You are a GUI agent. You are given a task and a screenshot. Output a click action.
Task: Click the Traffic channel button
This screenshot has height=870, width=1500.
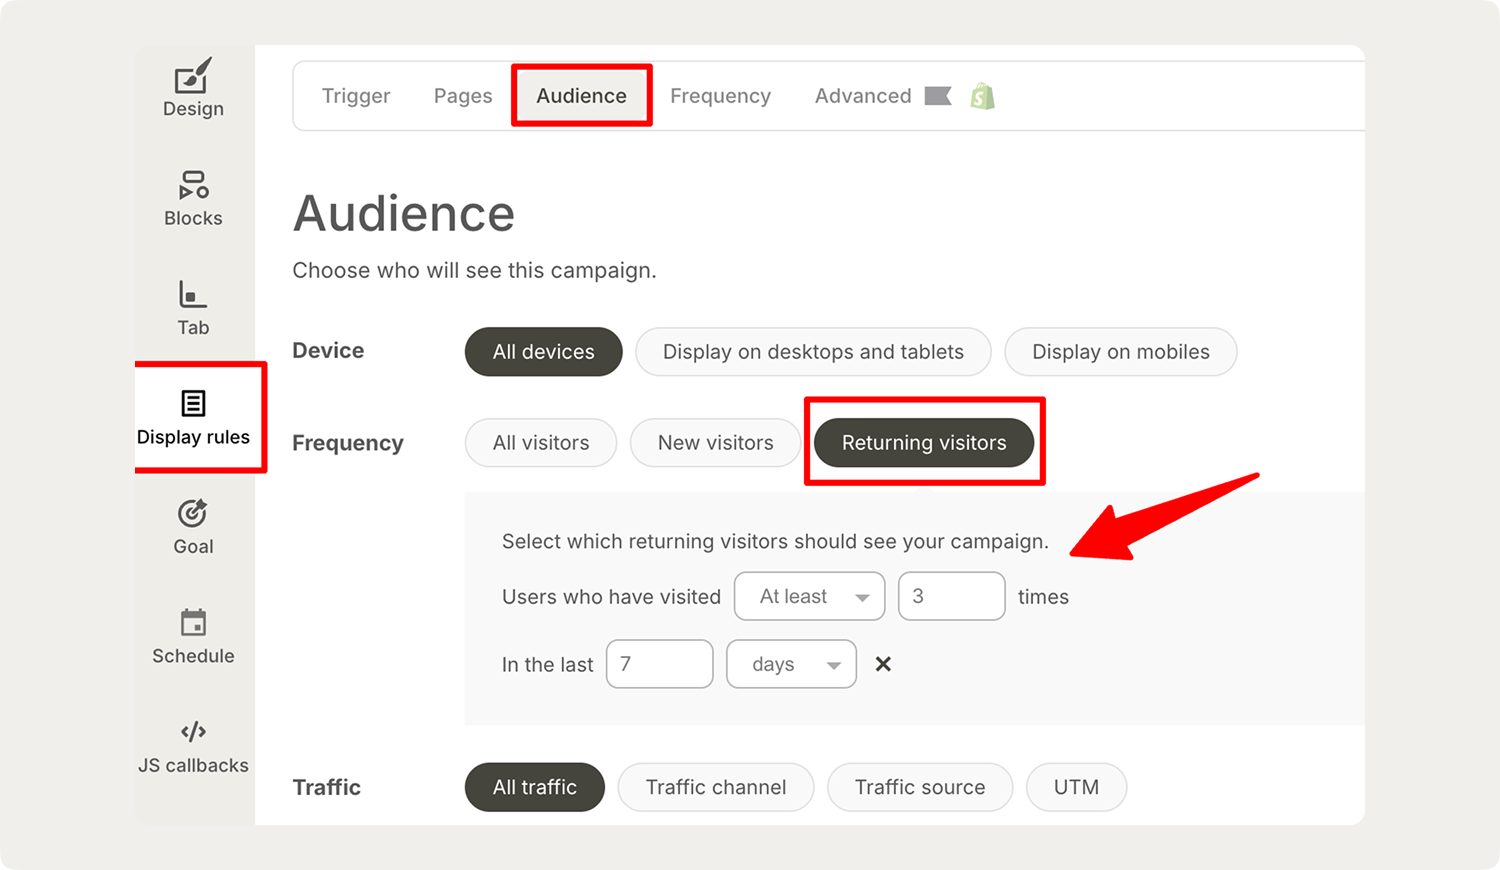coord(715,787)
